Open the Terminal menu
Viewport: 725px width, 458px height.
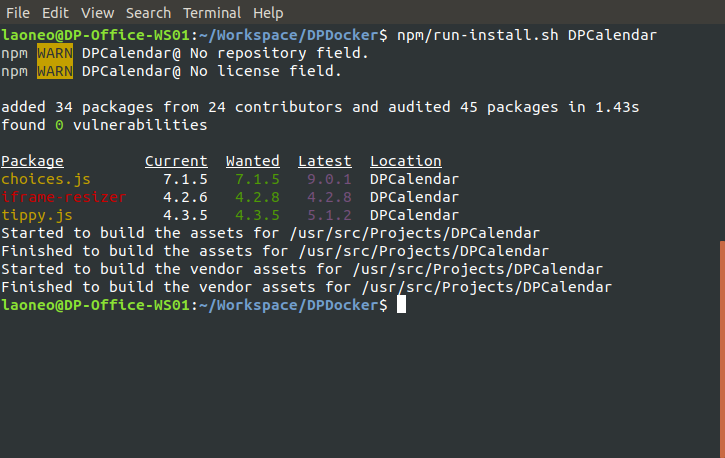pyautogui.click(x=212, y=13)
